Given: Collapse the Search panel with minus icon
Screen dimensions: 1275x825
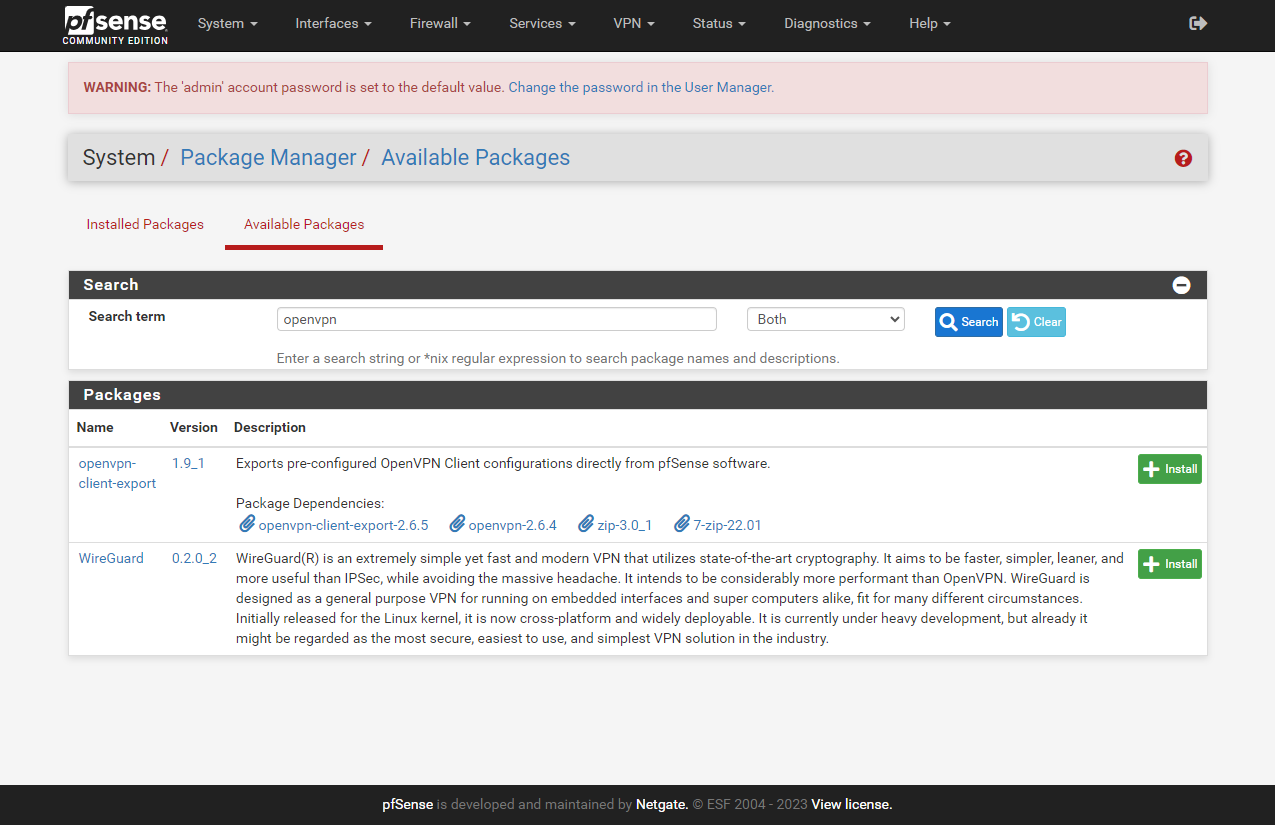Looking at the screenshot, I should click(1181, 285).
